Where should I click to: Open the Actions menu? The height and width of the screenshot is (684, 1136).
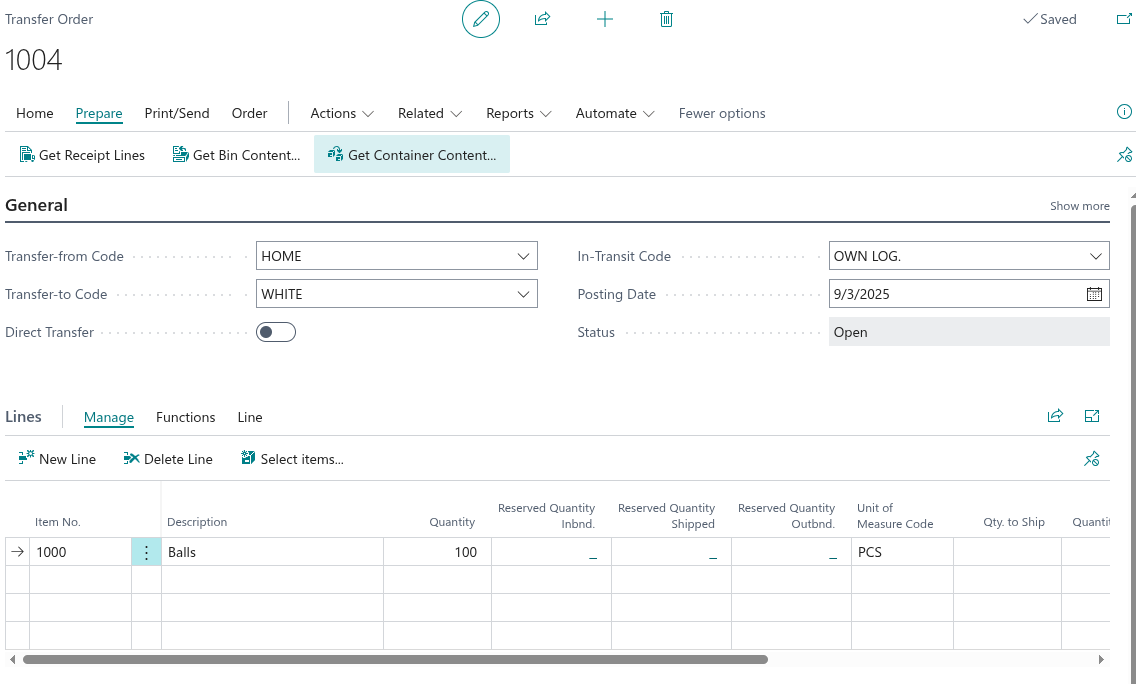pyautogui.click(x=342, y=113)
